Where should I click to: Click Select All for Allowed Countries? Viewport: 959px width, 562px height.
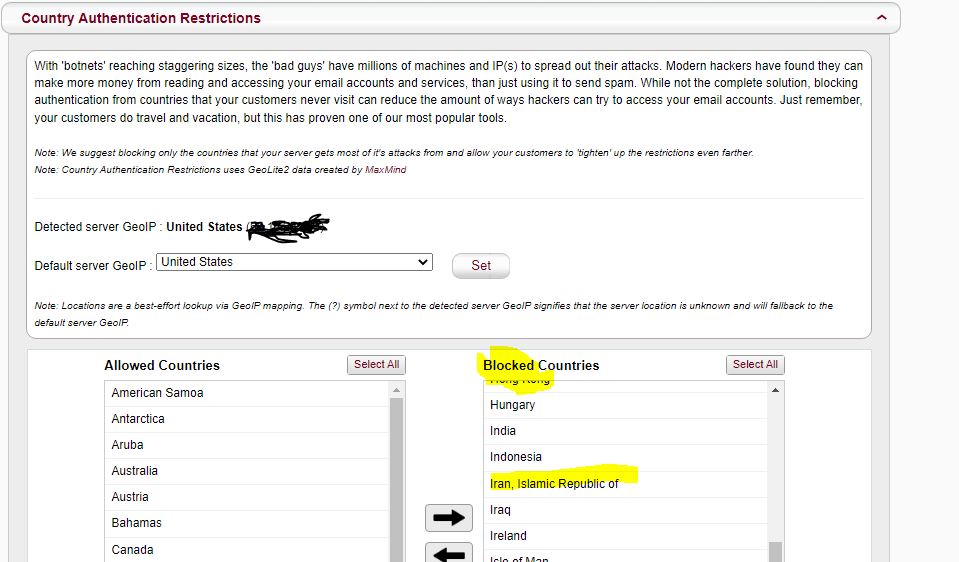pyautogui.click(x=376, y=365)
